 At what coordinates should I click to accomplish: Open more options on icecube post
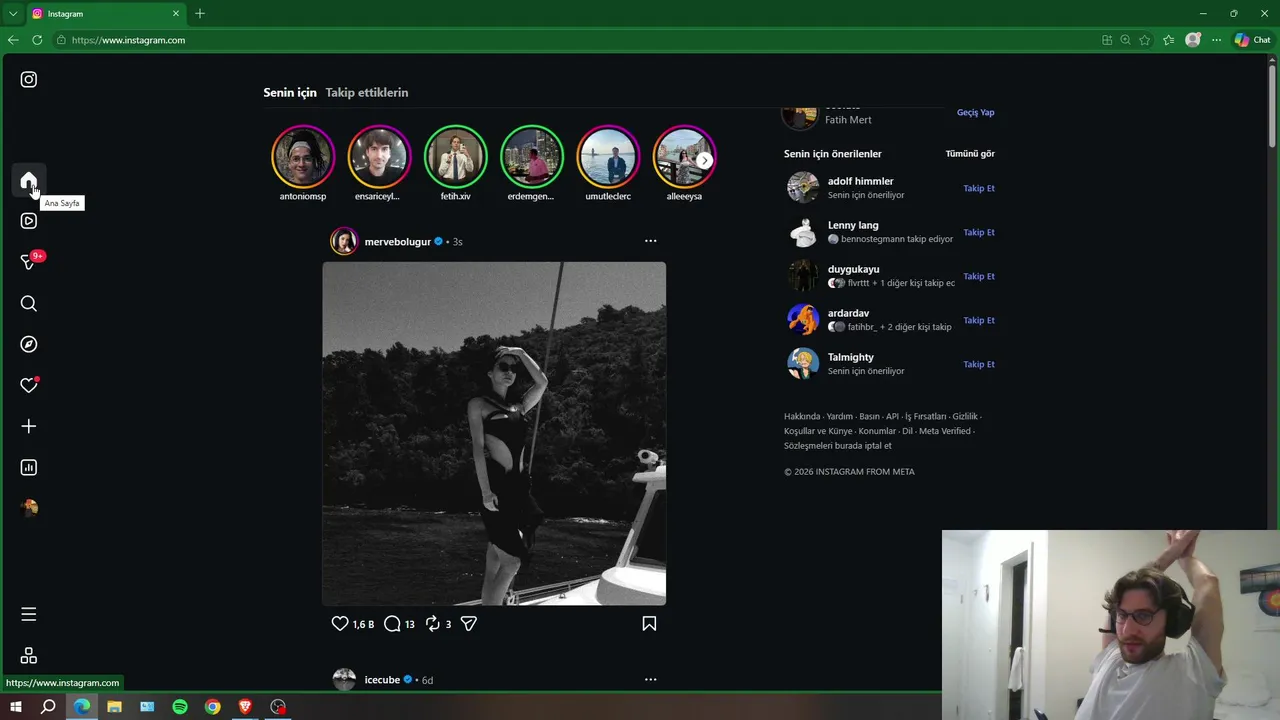651,680
